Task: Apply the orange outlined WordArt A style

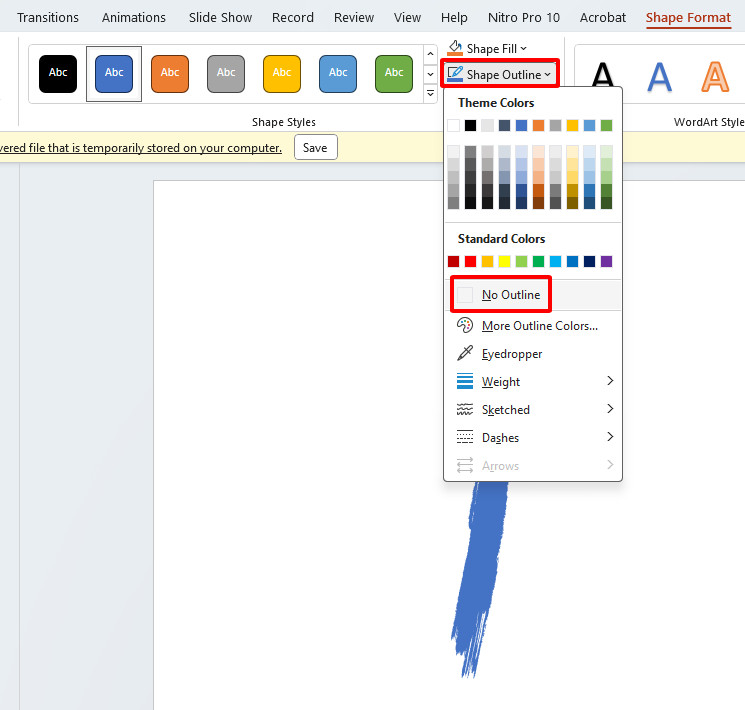Action: tap(715, 76)
